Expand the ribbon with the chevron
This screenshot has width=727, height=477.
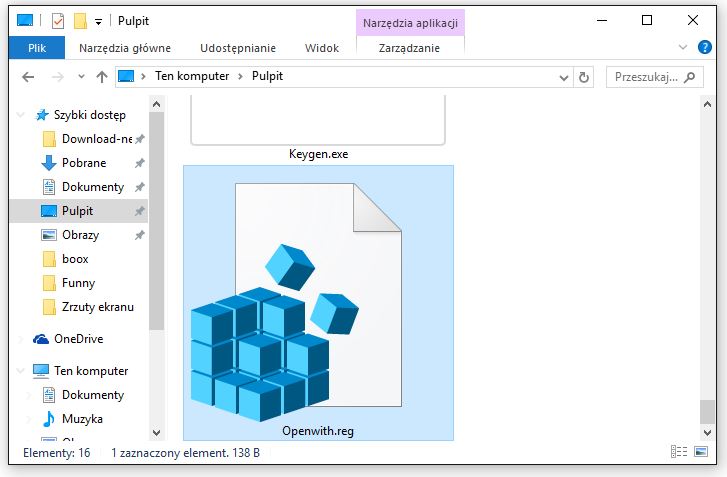pos(682,47)
